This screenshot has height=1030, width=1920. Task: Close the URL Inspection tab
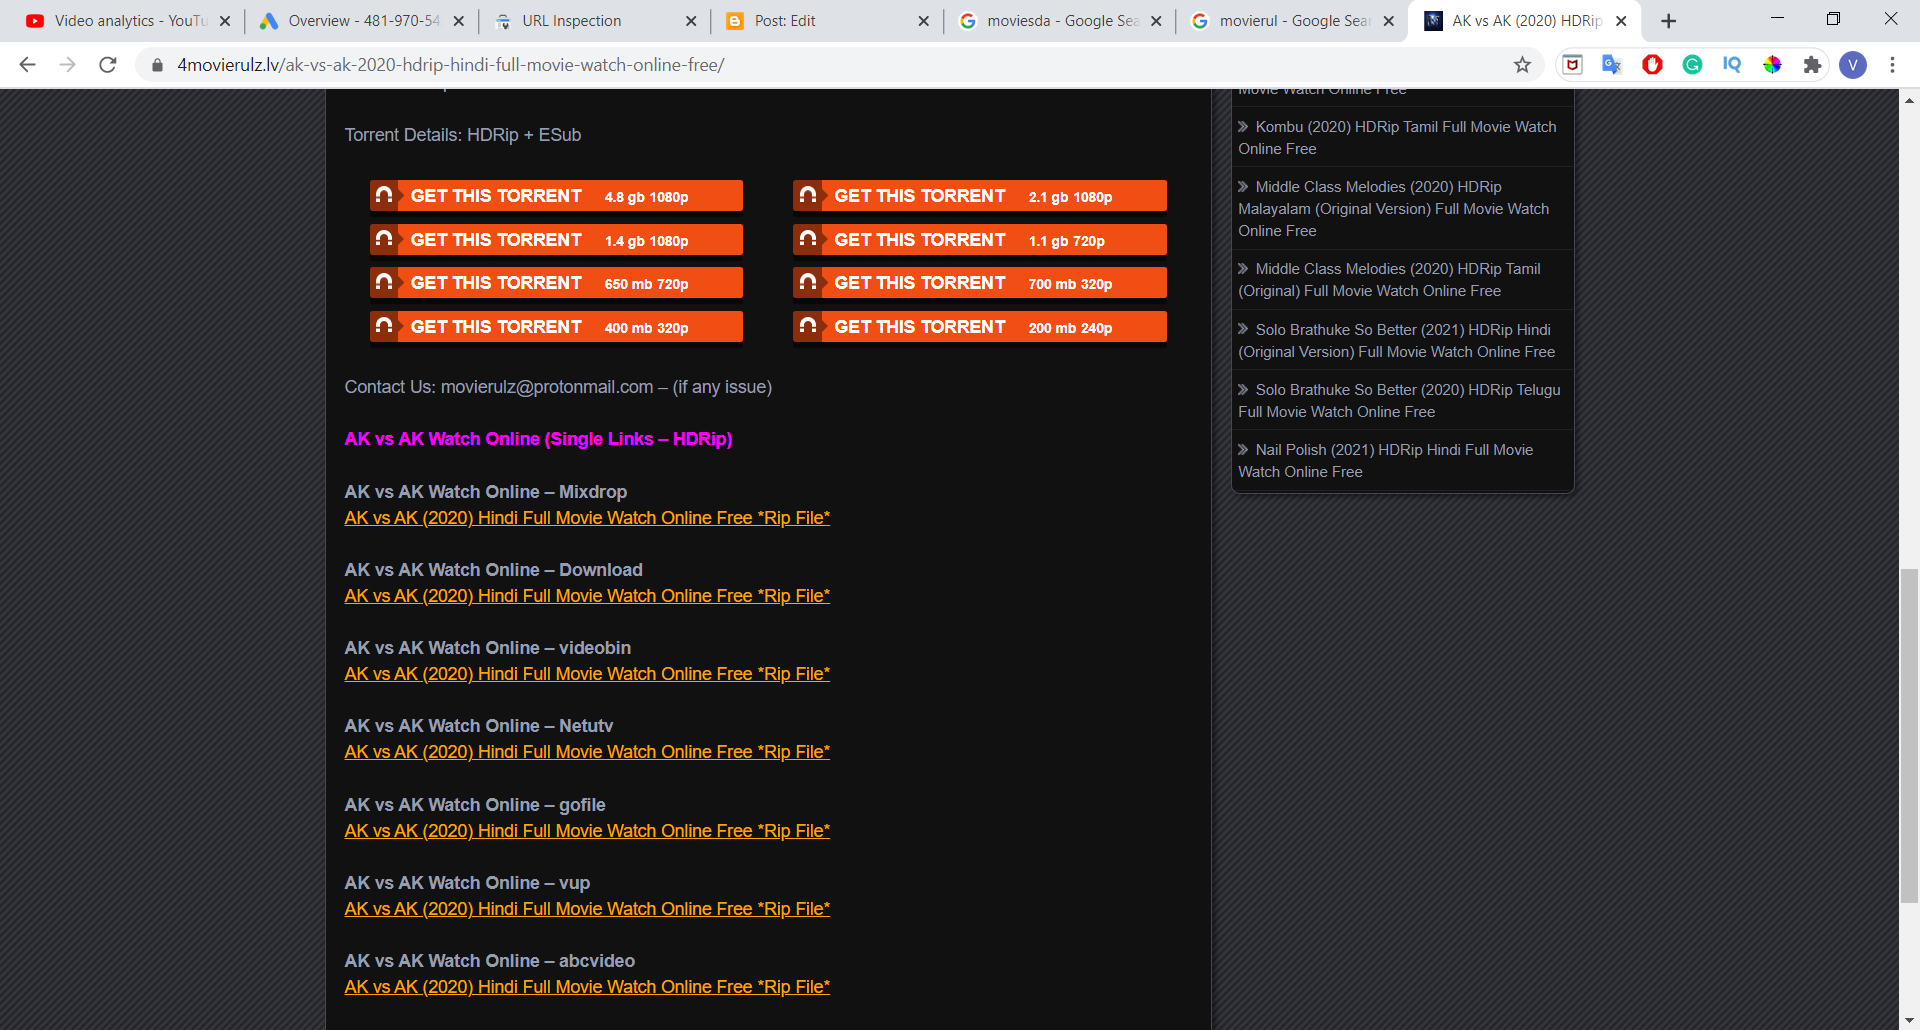coord(691,21)
